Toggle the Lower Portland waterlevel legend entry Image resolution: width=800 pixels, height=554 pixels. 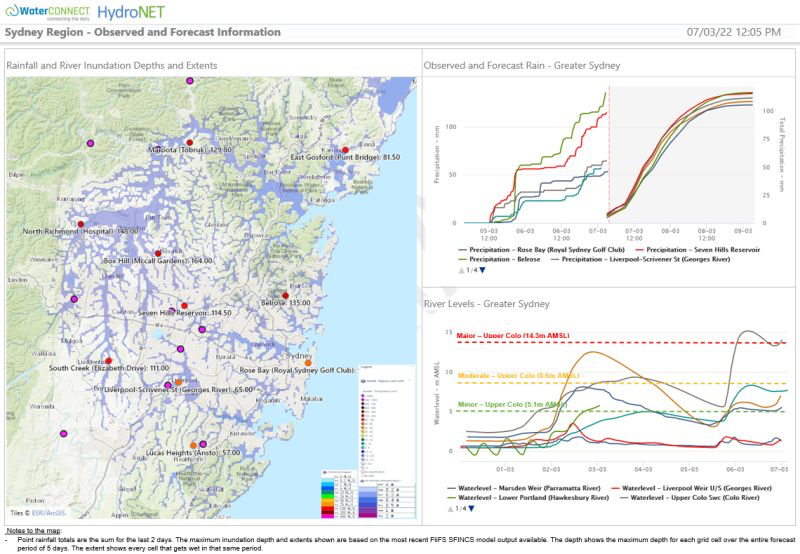(x=528, y=497)
